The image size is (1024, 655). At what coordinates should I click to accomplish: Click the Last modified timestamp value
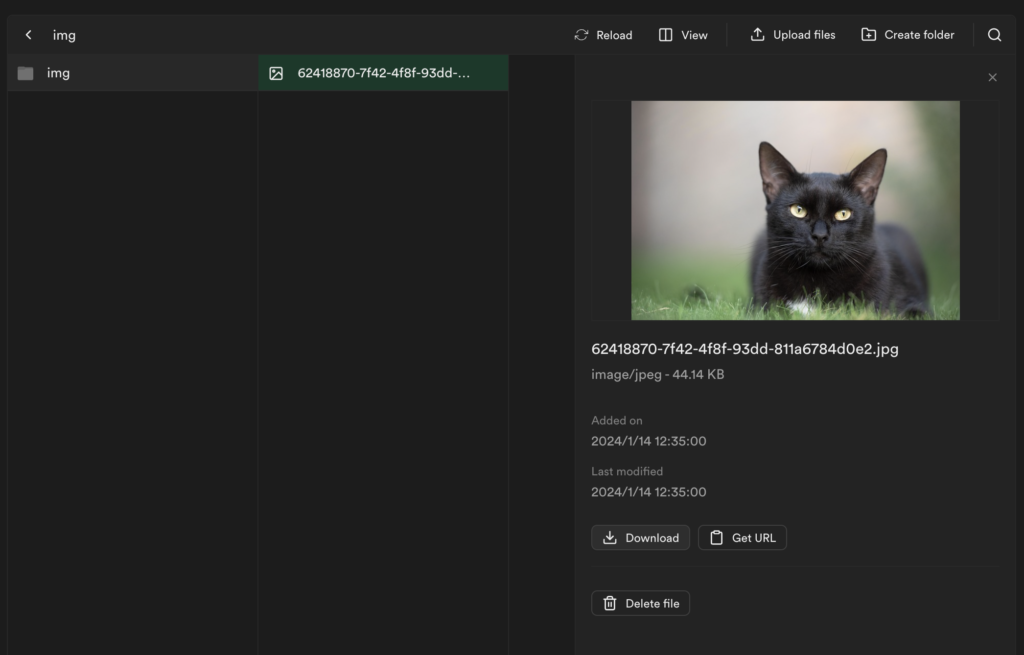tap(648, 492)
